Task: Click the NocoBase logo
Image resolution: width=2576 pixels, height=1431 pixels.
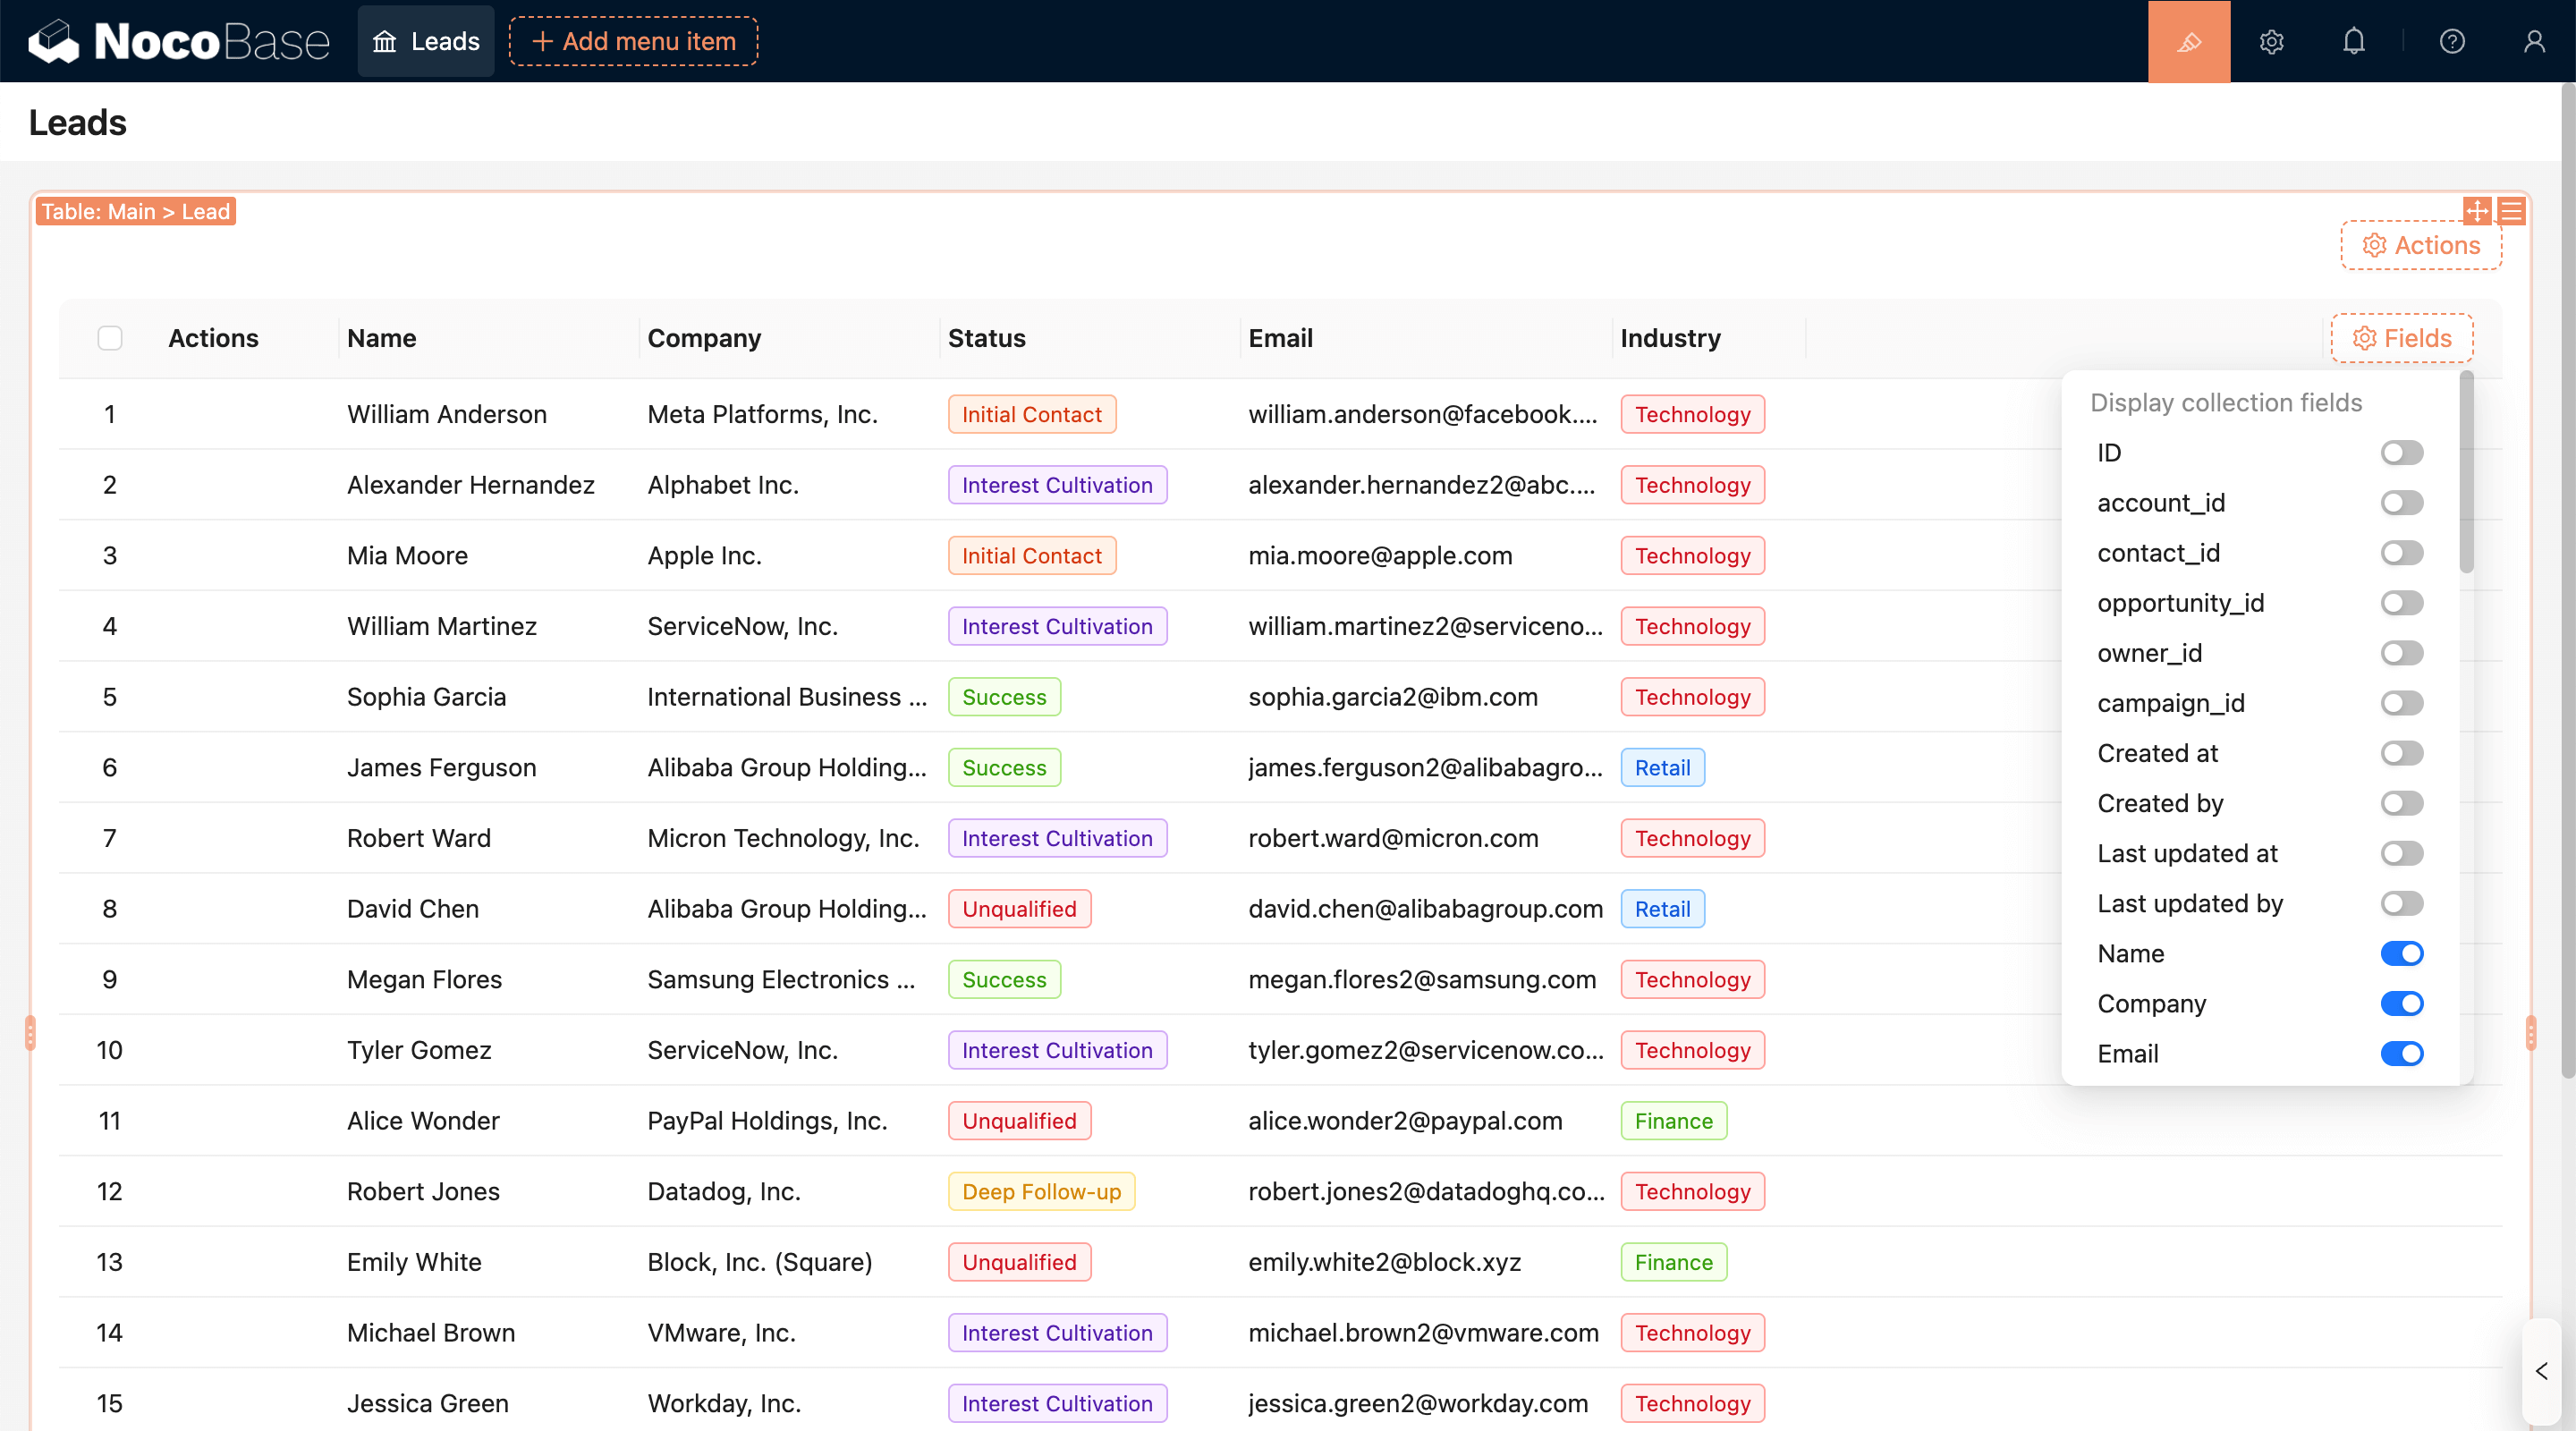Action: coord(178,41)
